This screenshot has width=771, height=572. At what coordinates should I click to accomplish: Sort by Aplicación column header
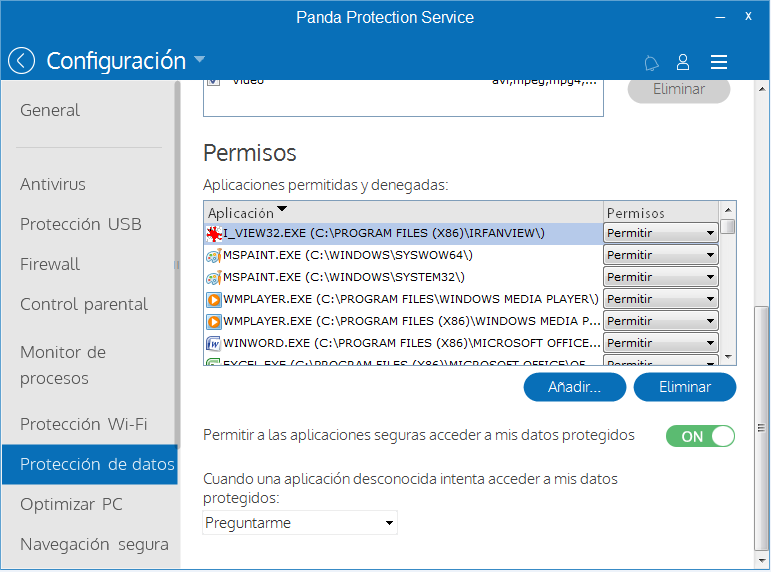coord(403,212)
